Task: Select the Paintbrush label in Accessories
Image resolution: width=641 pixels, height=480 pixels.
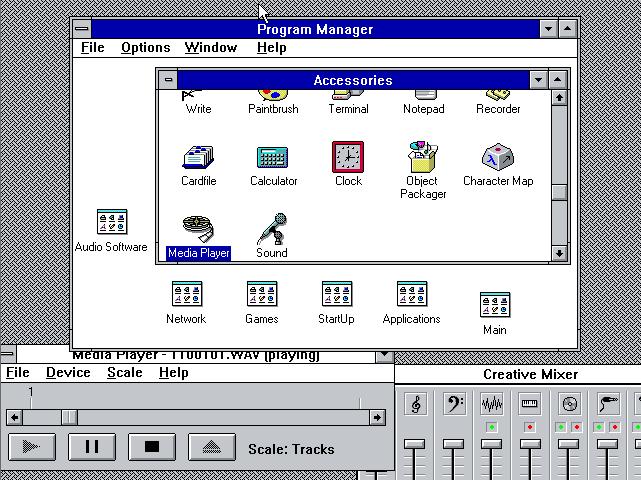Action: coord(273,109)
